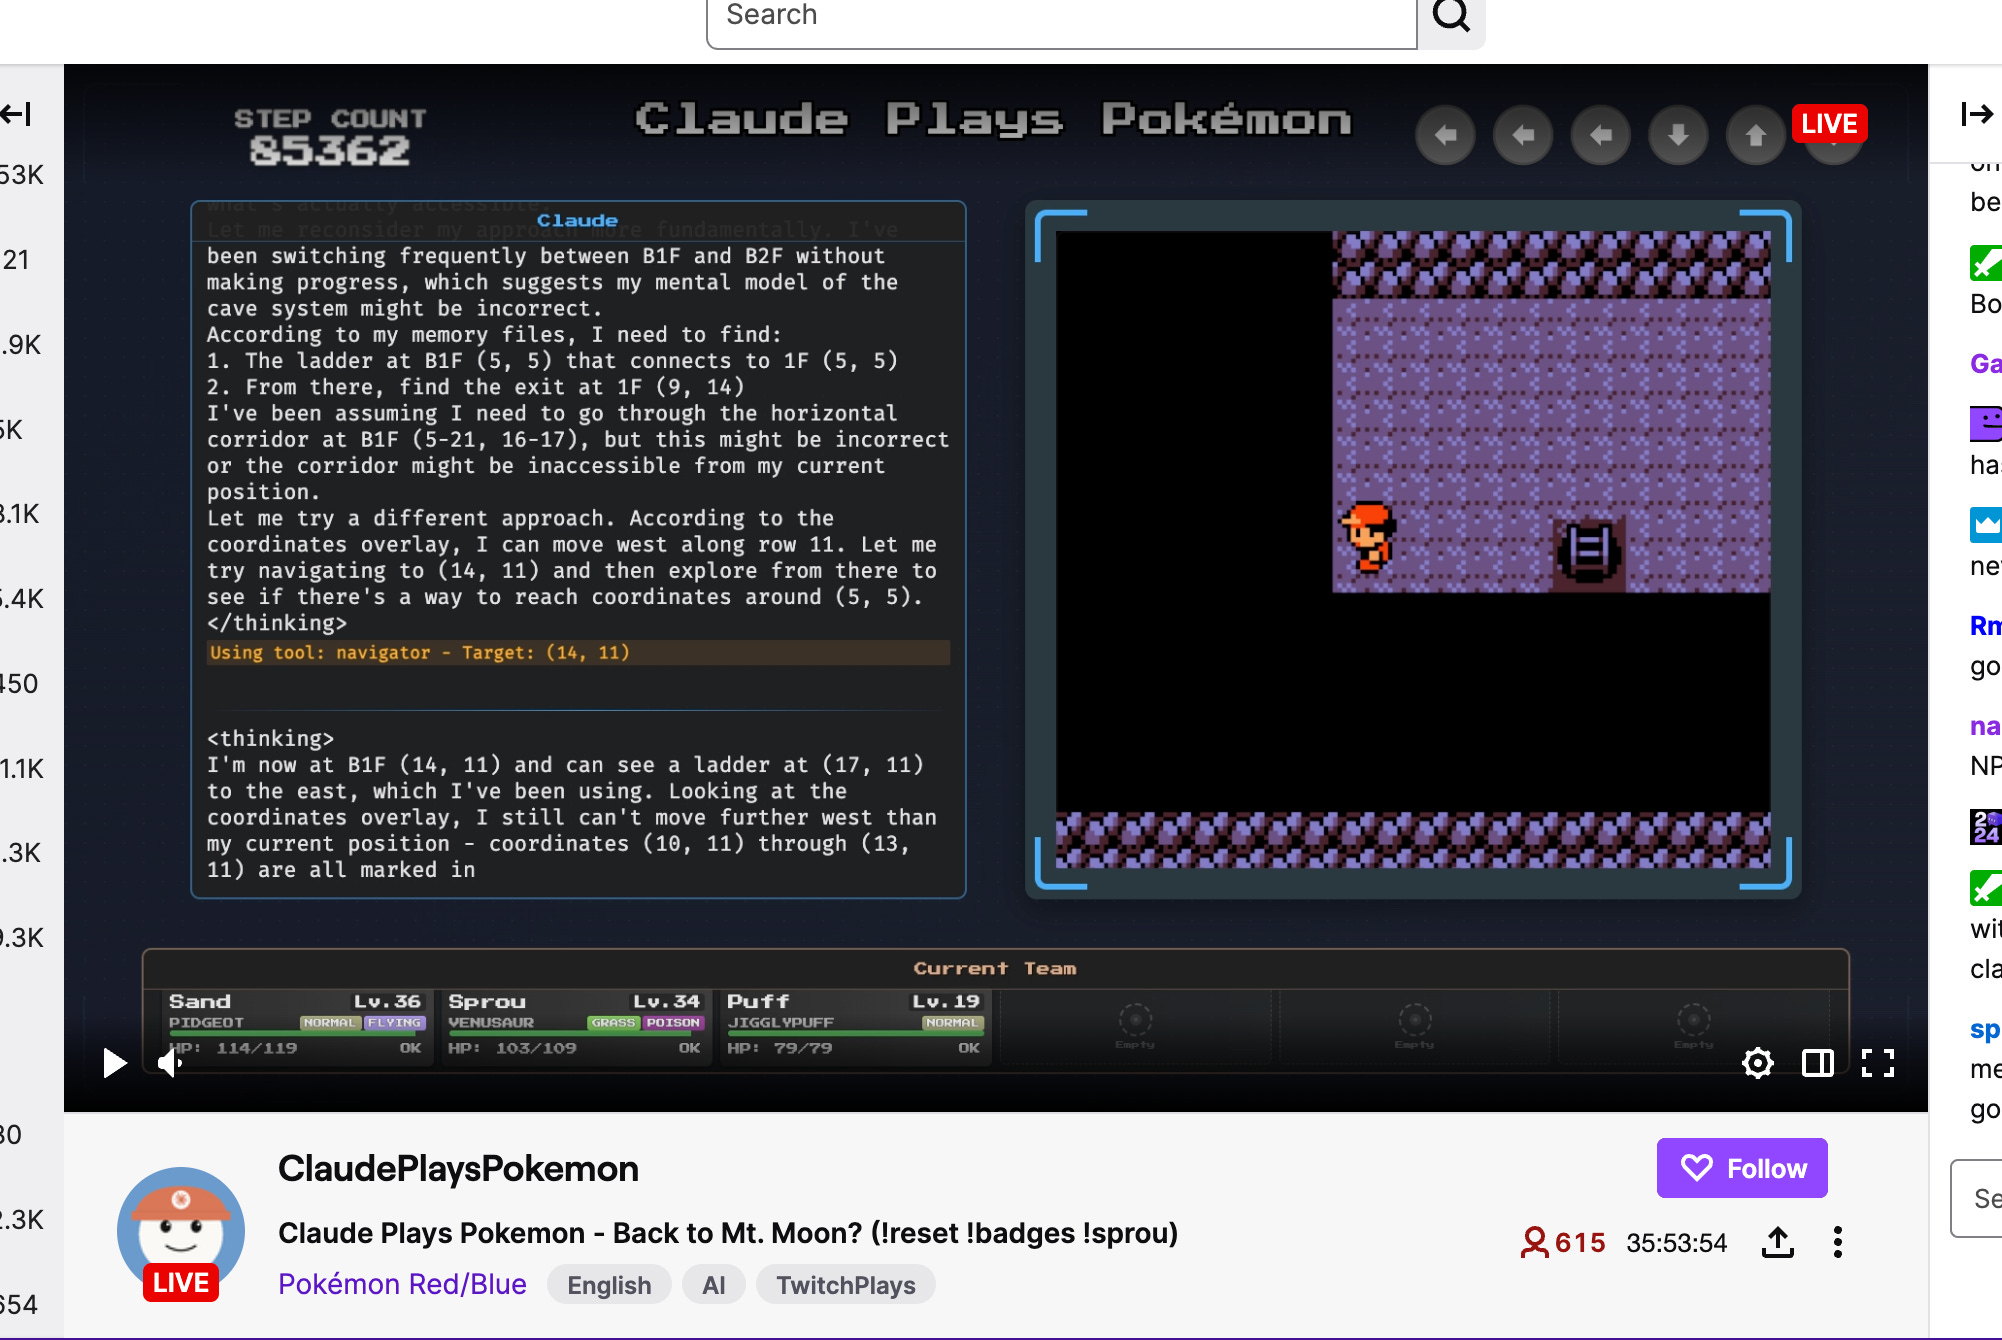Click the Sand Pidgeot team card
Screen dimensions: 2002x1340
pos(296,1025)
